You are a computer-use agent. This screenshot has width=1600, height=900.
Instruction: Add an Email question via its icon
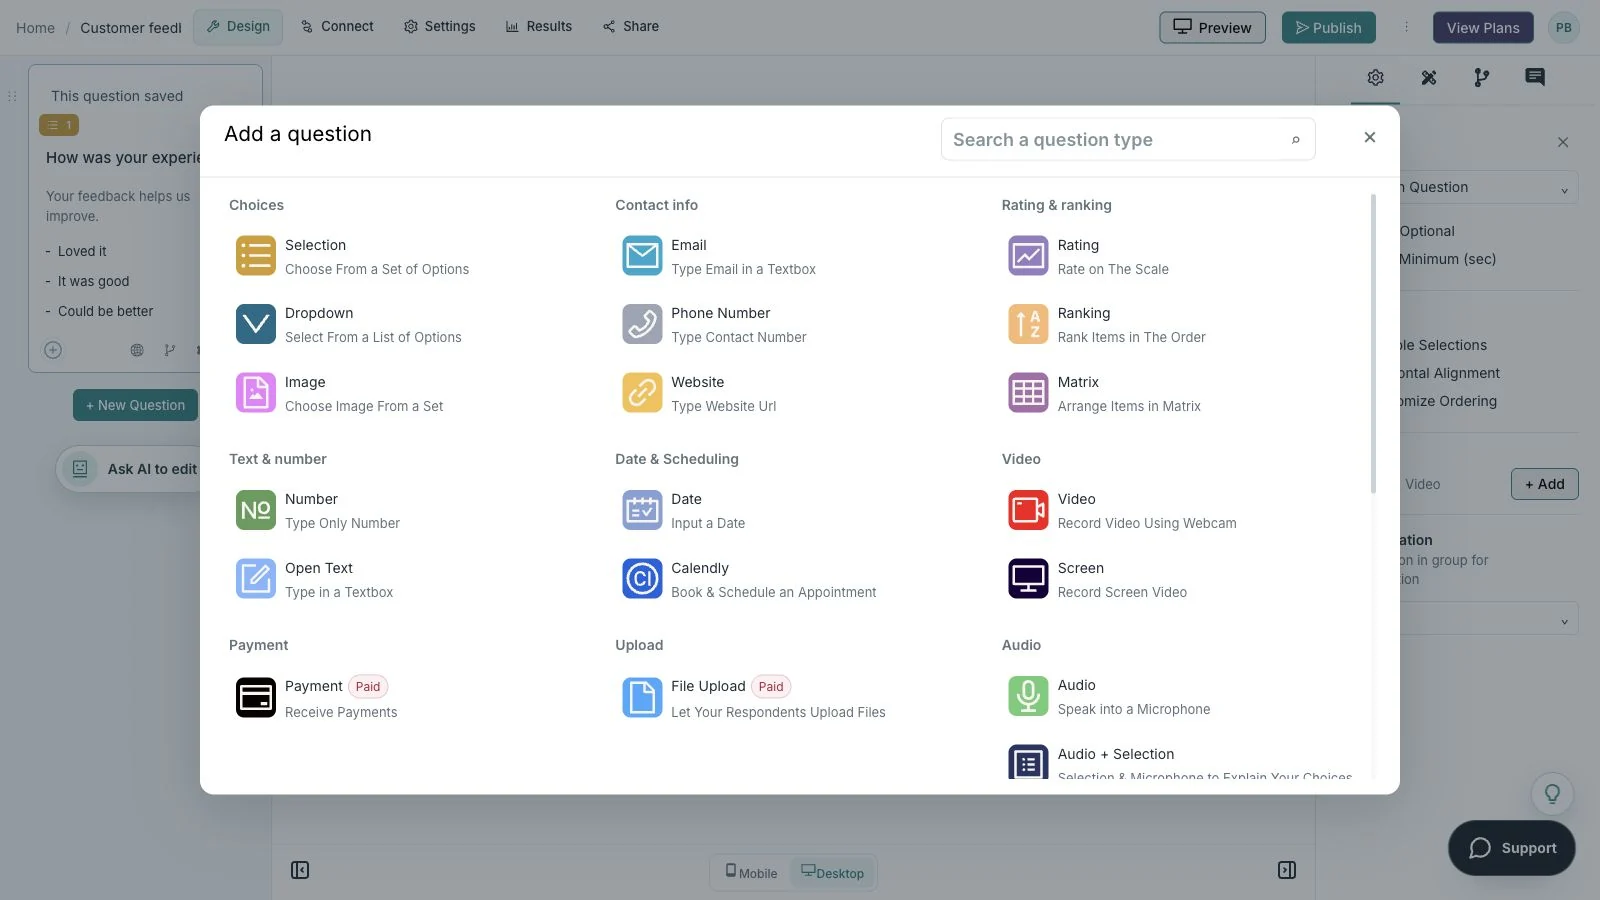[642, 256]
